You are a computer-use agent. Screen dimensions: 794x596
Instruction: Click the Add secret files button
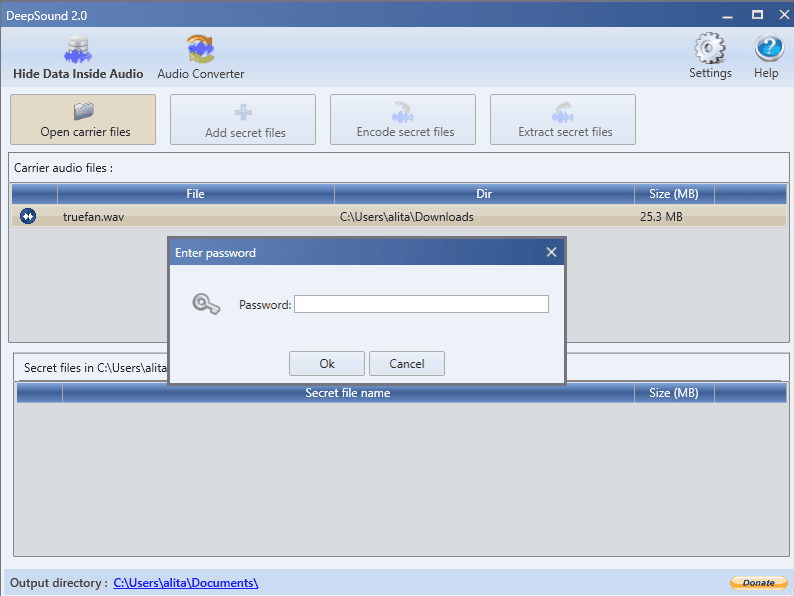(243, 120)
